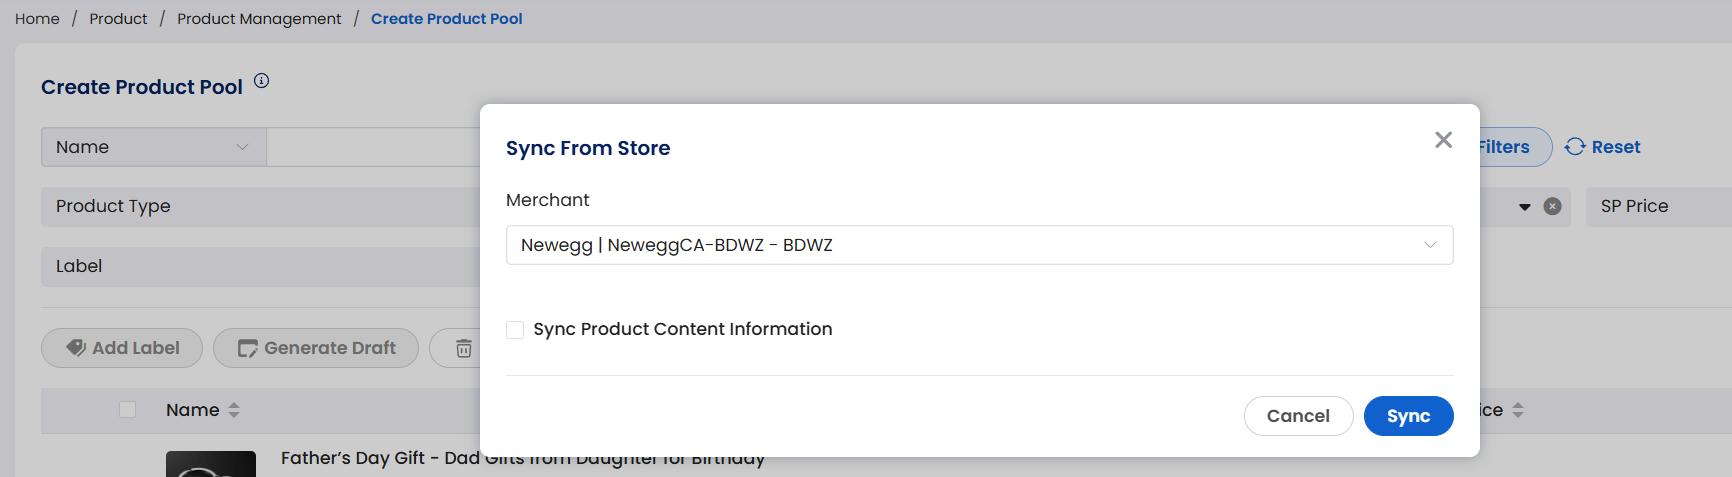Check the select-all checkbox in table header

(x=127, y=409)
